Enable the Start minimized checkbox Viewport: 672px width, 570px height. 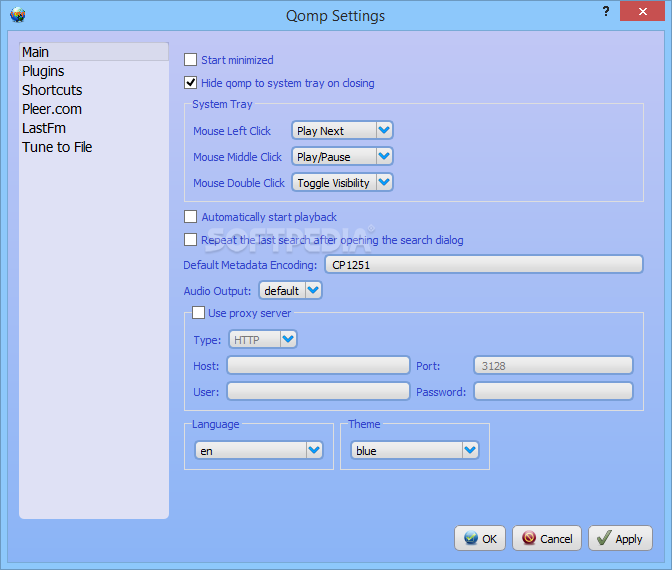point(190,60)
